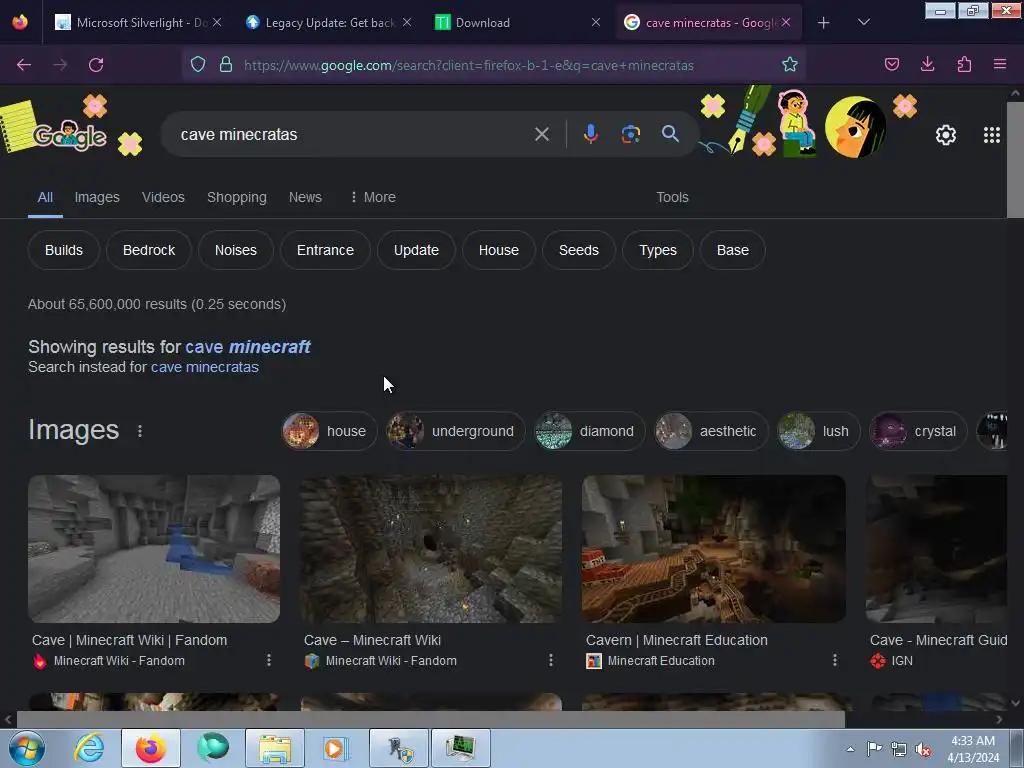This screenshot has width=1024, height=768.
Task: Close the cave minecratas Google tab
Action: 786,23
